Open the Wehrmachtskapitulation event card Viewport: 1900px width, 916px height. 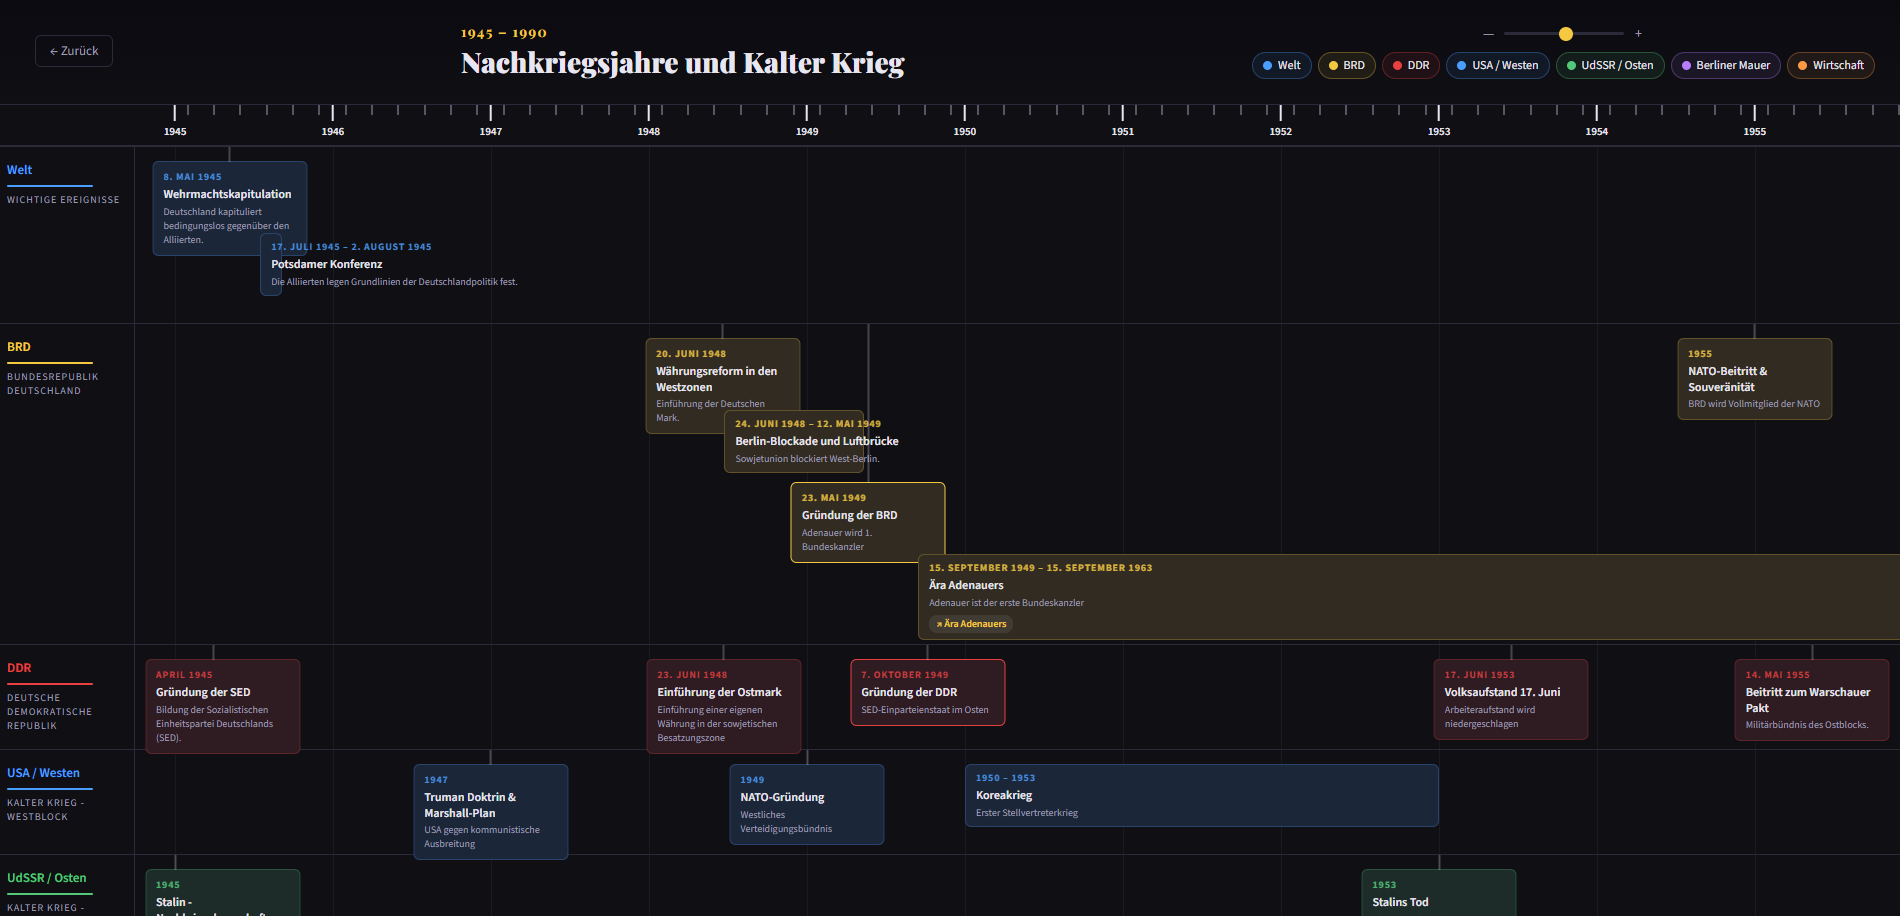tap(230, 208)
